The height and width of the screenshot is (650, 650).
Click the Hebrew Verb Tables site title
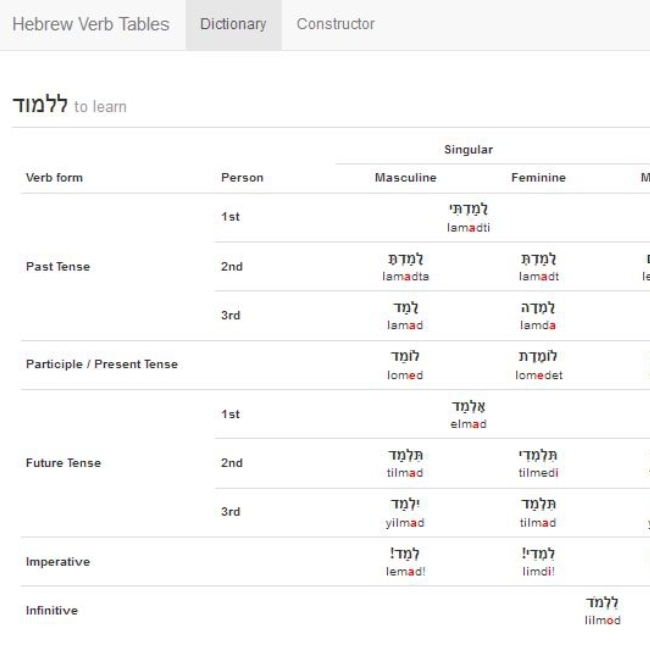(91, 24)
